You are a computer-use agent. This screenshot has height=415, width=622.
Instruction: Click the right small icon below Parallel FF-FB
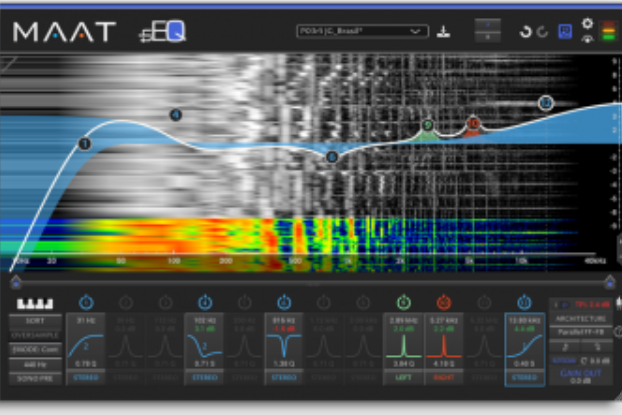click(597, 347)
